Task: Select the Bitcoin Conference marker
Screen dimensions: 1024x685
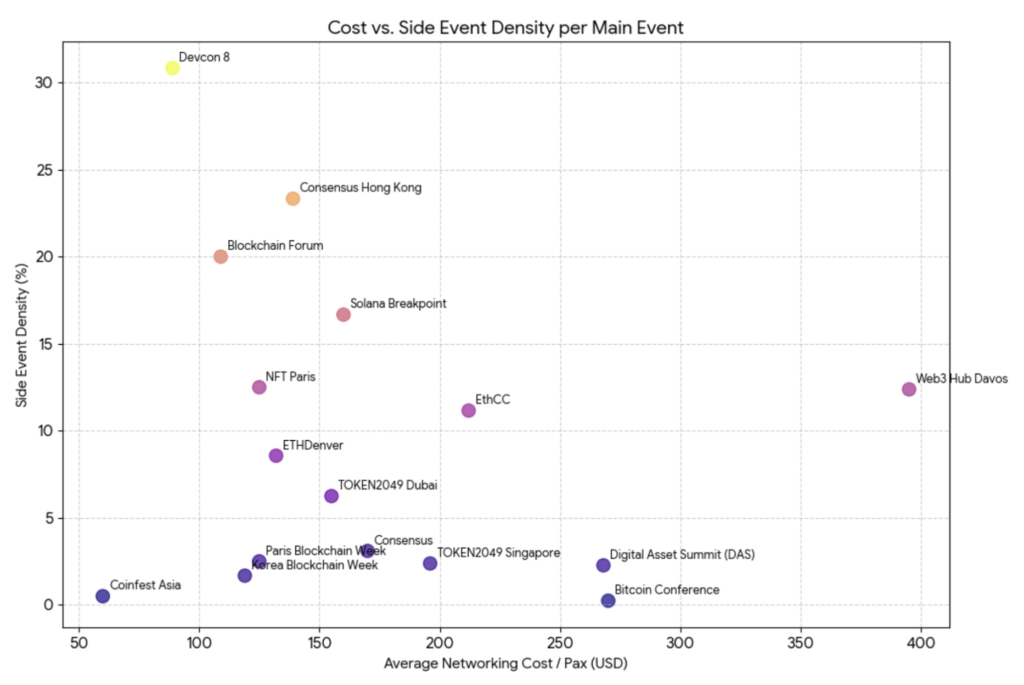Action: coord(607,600)
